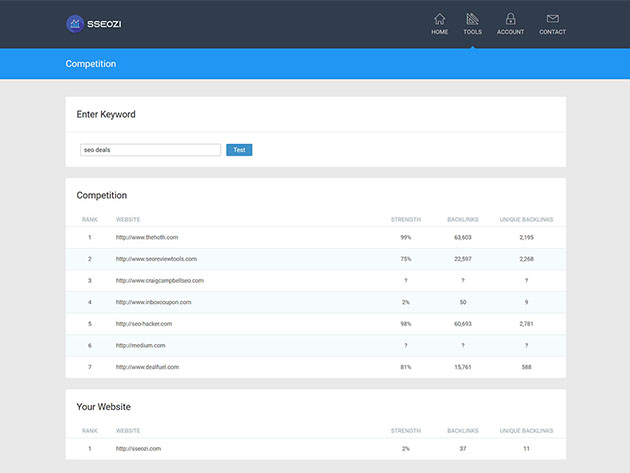630x473 pixels.
Task: Click the SSEOZI logo icon
Action: (x=75, y=23)
